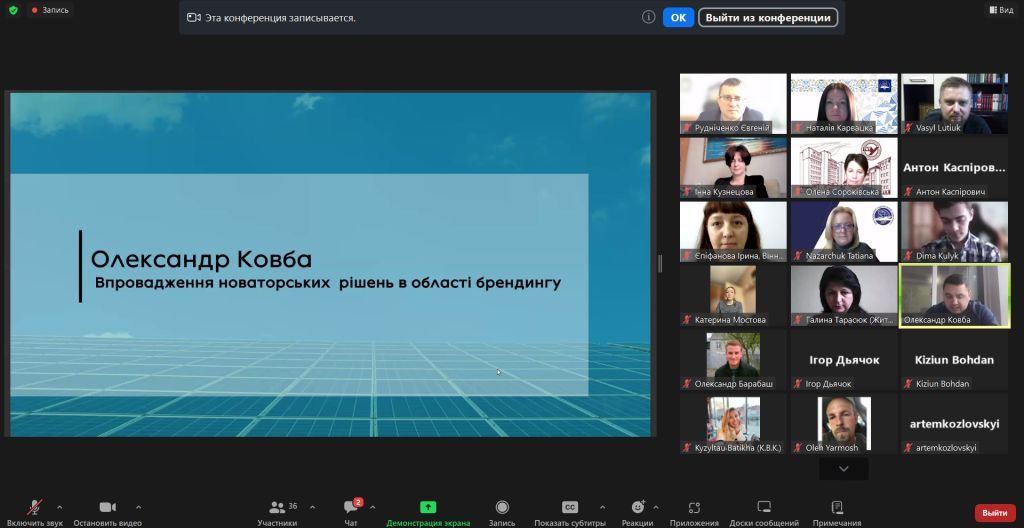The image size is (1024, 528).
Task: Expand audio options arrow beside microphone
Action: [60, 507]
